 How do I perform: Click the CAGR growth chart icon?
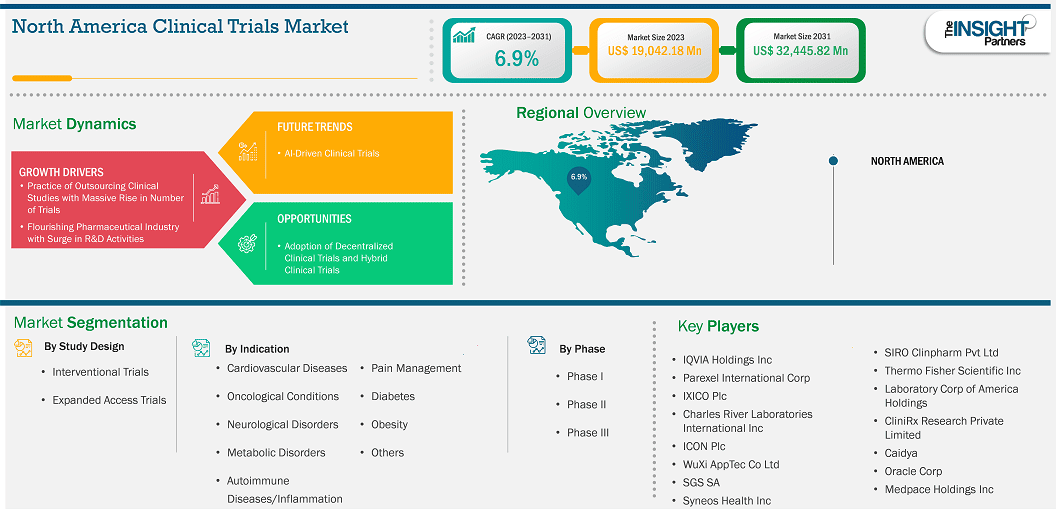[463, 35]
